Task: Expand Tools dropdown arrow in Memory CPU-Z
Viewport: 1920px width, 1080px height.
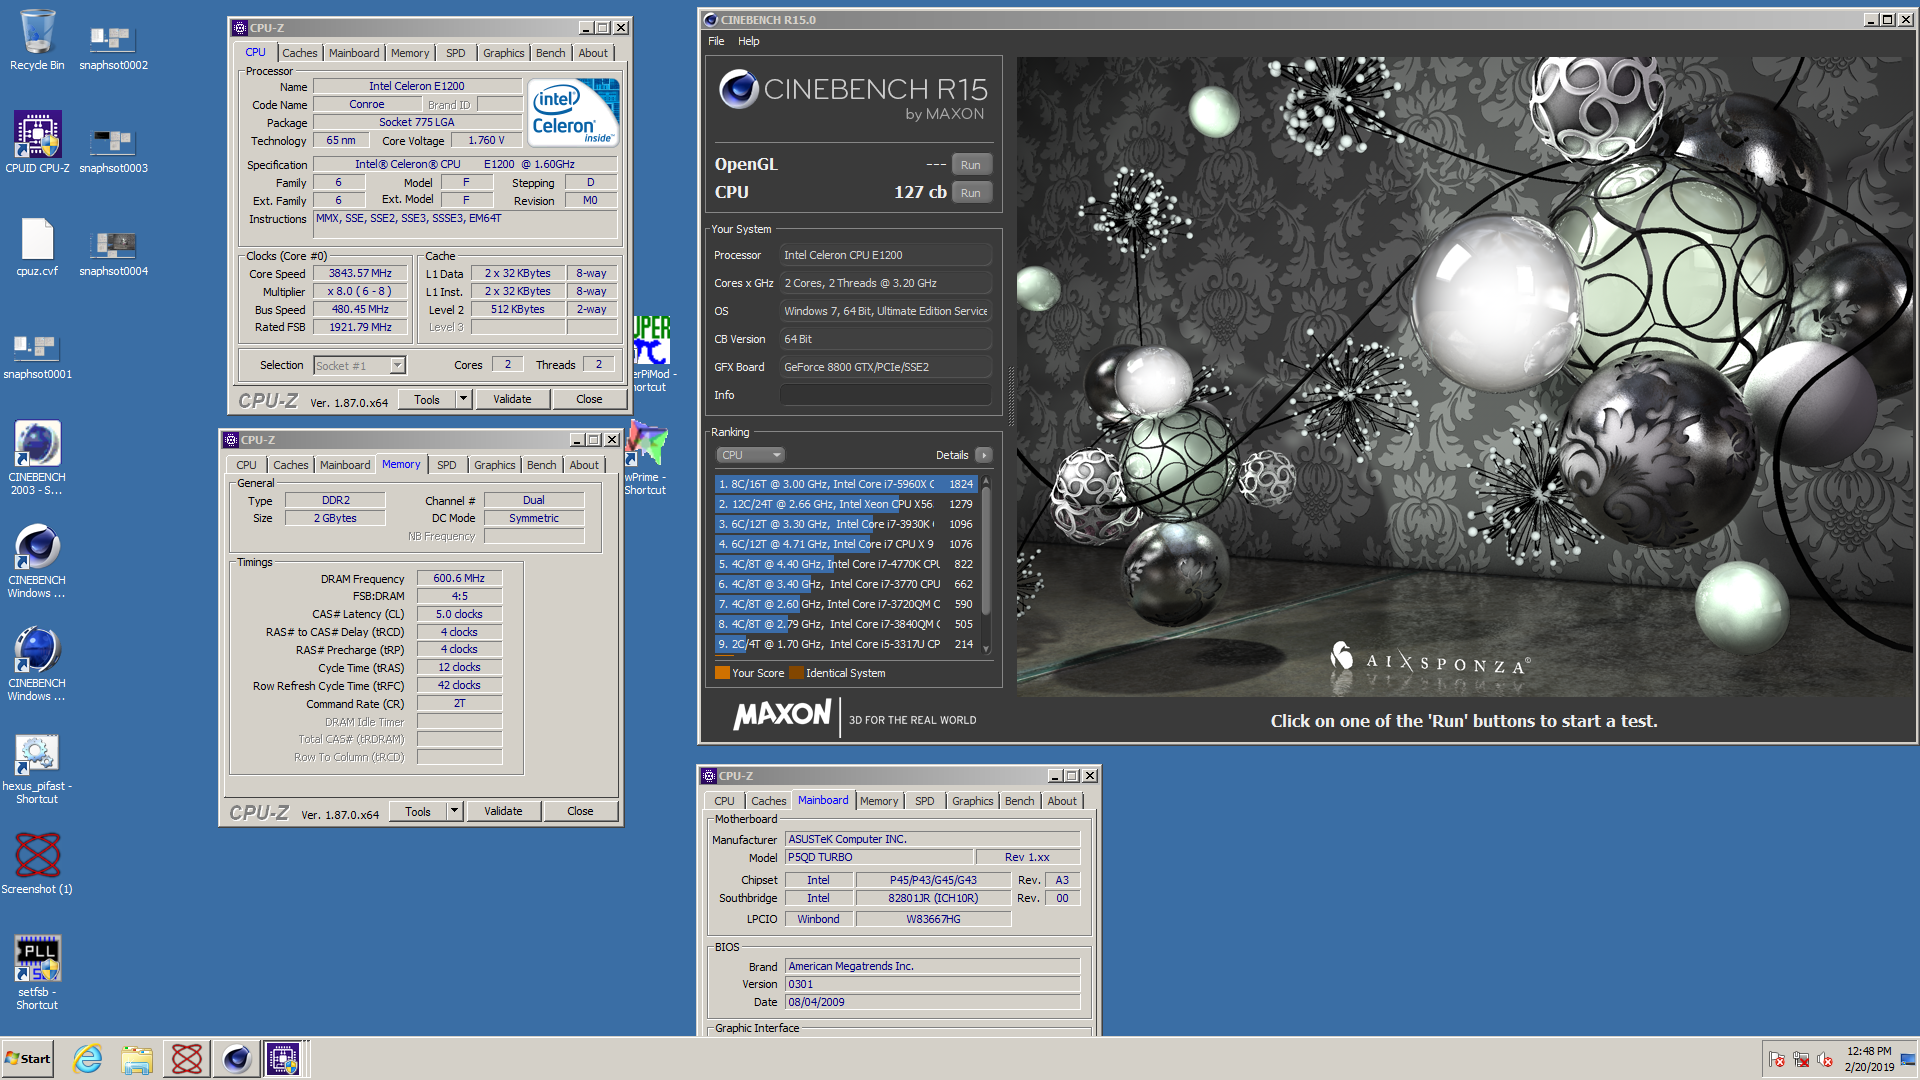Action: 454,811
